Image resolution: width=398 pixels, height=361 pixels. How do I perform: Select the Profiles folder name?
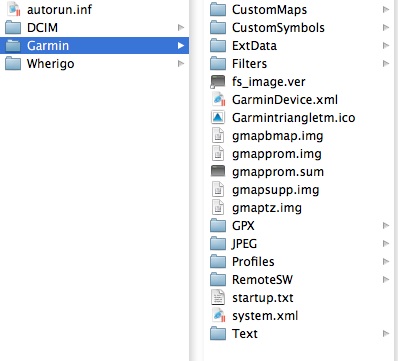[x=253, y=261]
